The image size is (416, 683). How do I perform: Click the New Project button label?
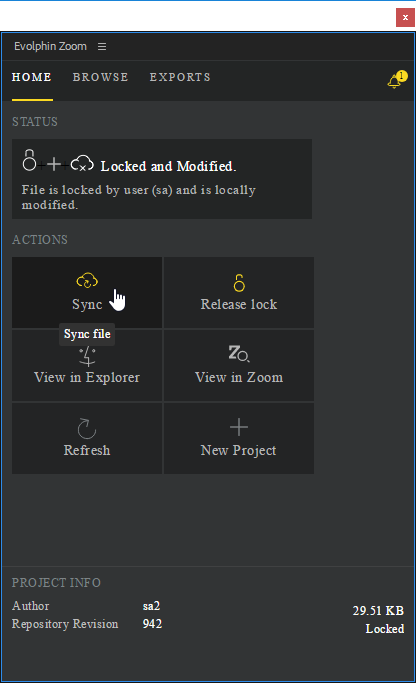238,450
